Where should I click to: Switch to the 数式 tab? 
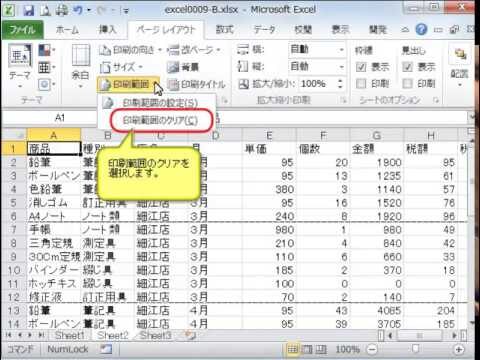click(224, 30)
